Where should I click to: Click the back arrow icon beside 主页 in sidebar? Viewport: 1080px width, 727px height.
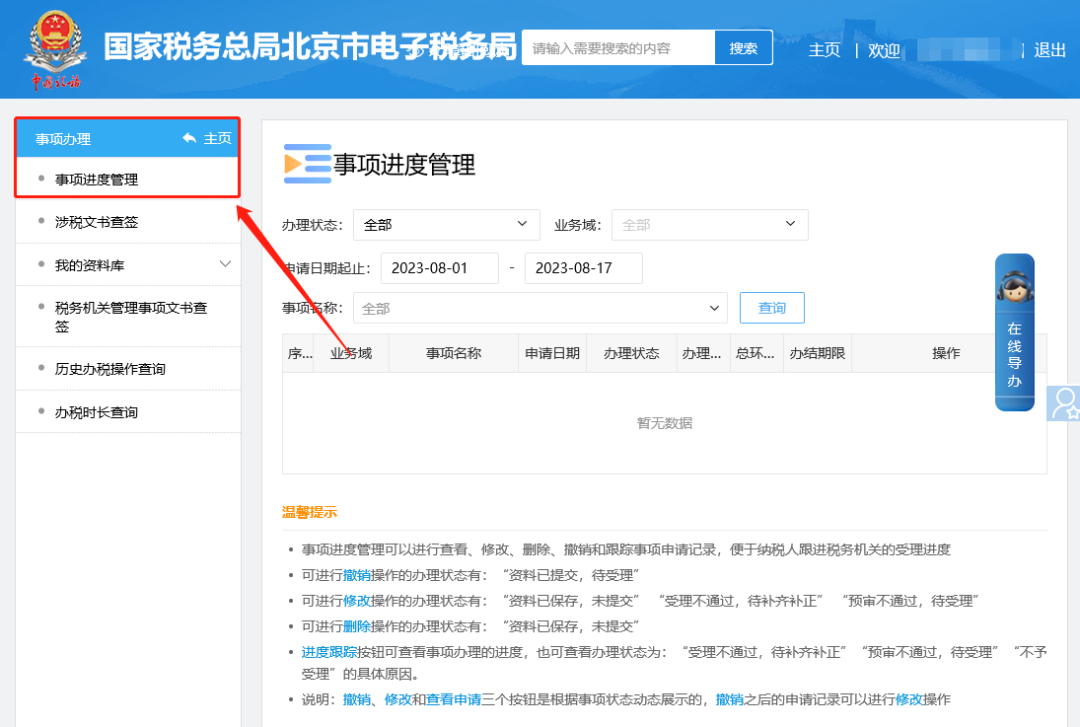[189, 139]
